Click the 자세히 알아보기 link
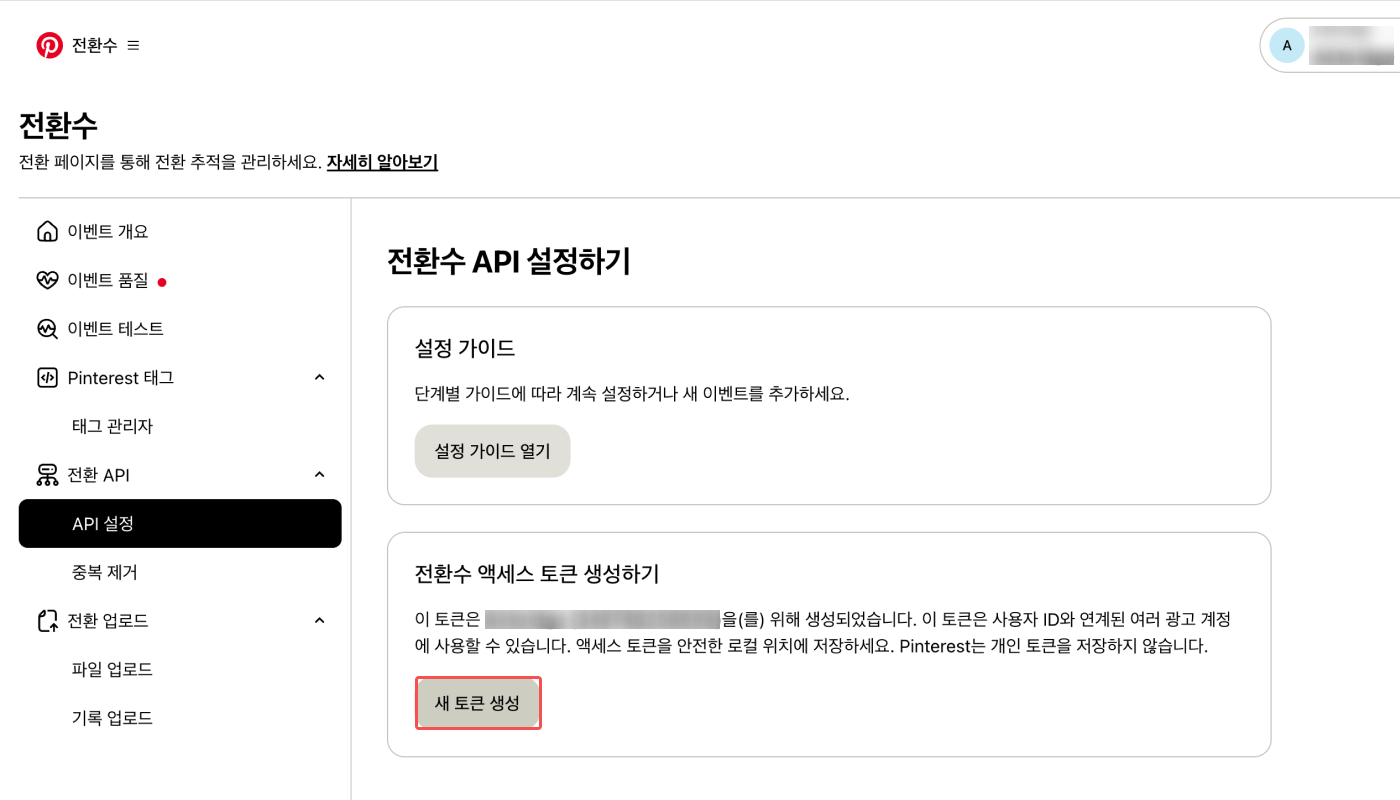Viewport: 1400px width, 800px height. tap(382, 162)
